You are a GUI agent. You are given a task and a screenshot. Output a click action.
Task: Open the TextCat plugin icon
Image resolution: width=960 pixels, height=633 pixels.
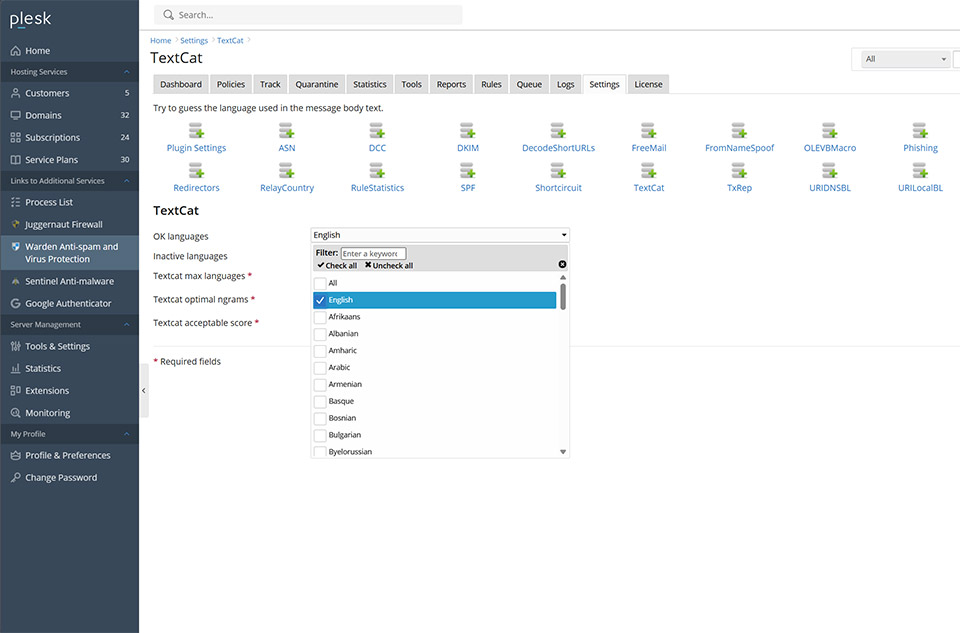648,170
